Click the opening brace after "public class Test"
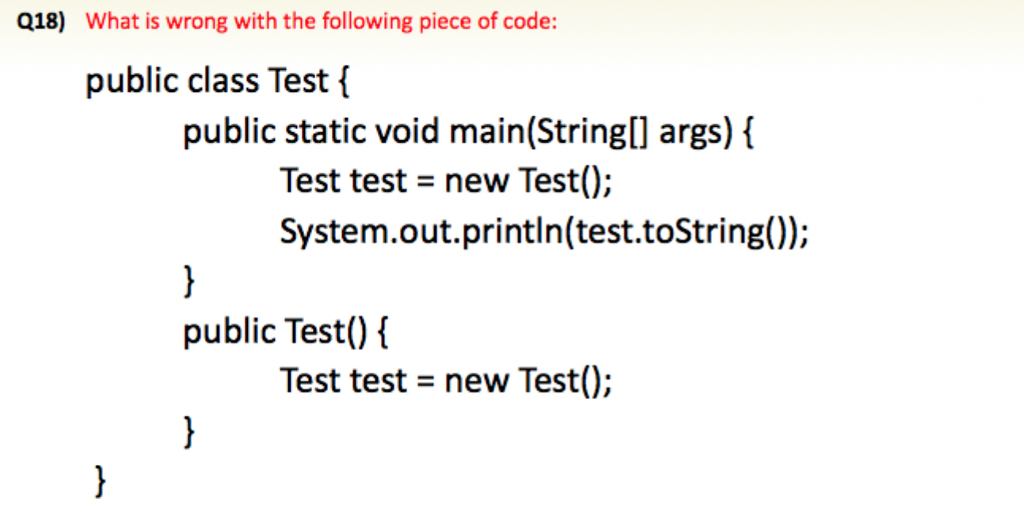The image size is (1024, 529). coord(340,81)
